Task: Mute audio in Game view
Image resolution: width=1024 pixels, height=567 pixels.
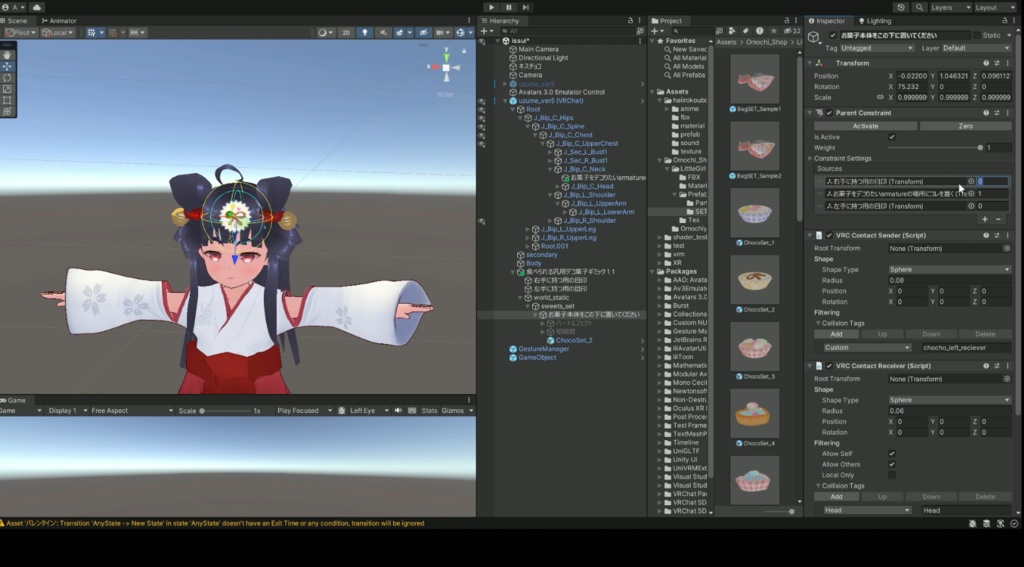Action: point(398,411)
